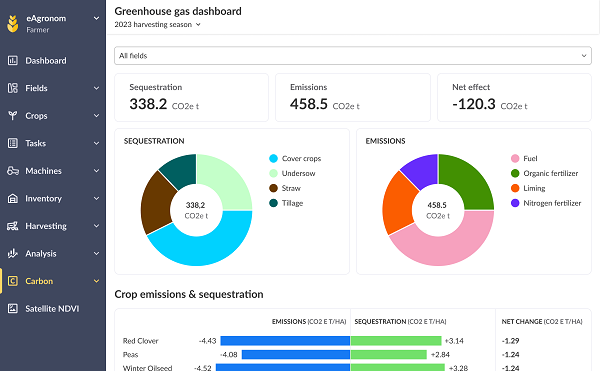Open the All fields dropdown

(x=353, y=56)
